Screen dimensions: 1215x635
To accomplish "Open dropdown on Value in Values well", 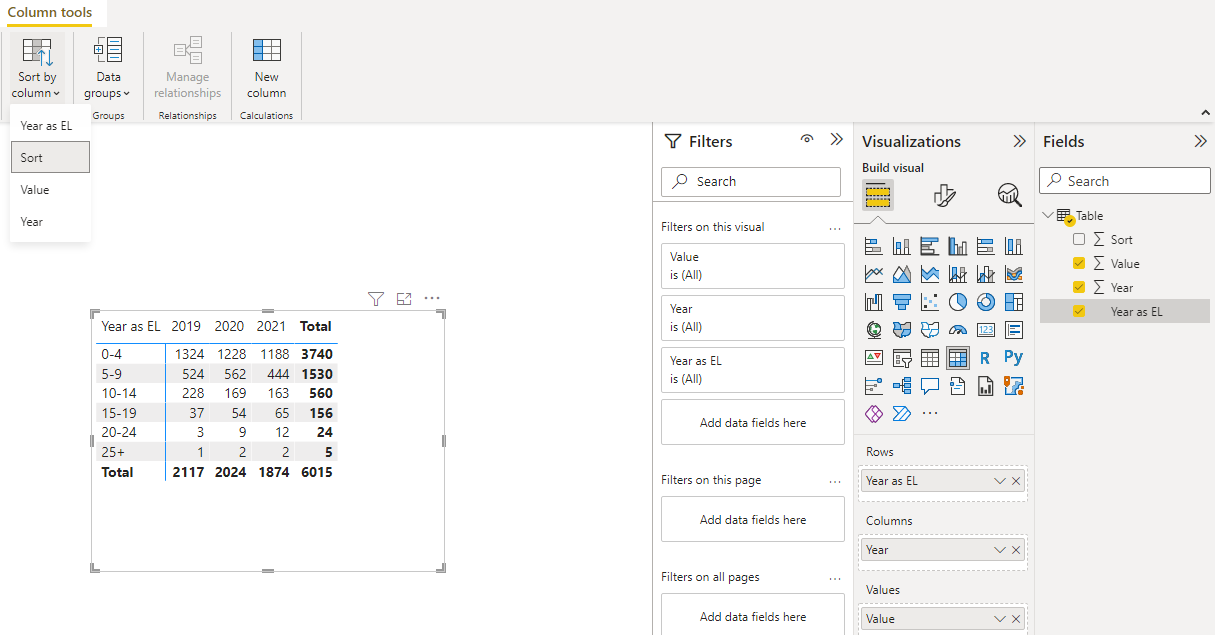I will click(999, 619).
